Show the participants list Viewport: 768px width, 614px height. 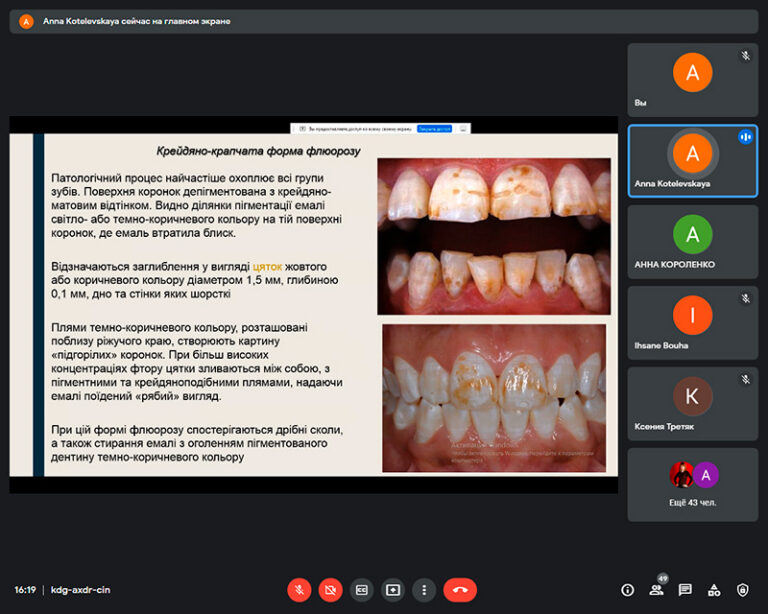657,590
